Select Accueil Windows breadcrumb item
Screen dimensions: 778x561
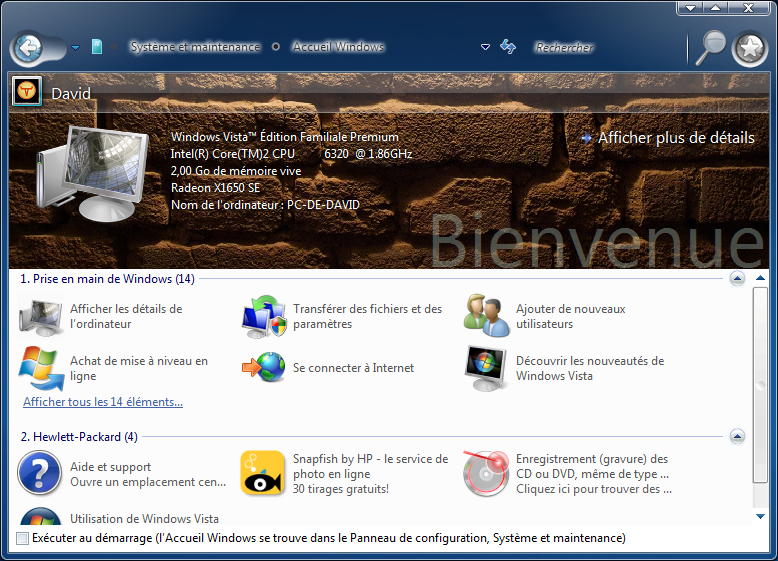pyautogui.click(x=338, y=47)
